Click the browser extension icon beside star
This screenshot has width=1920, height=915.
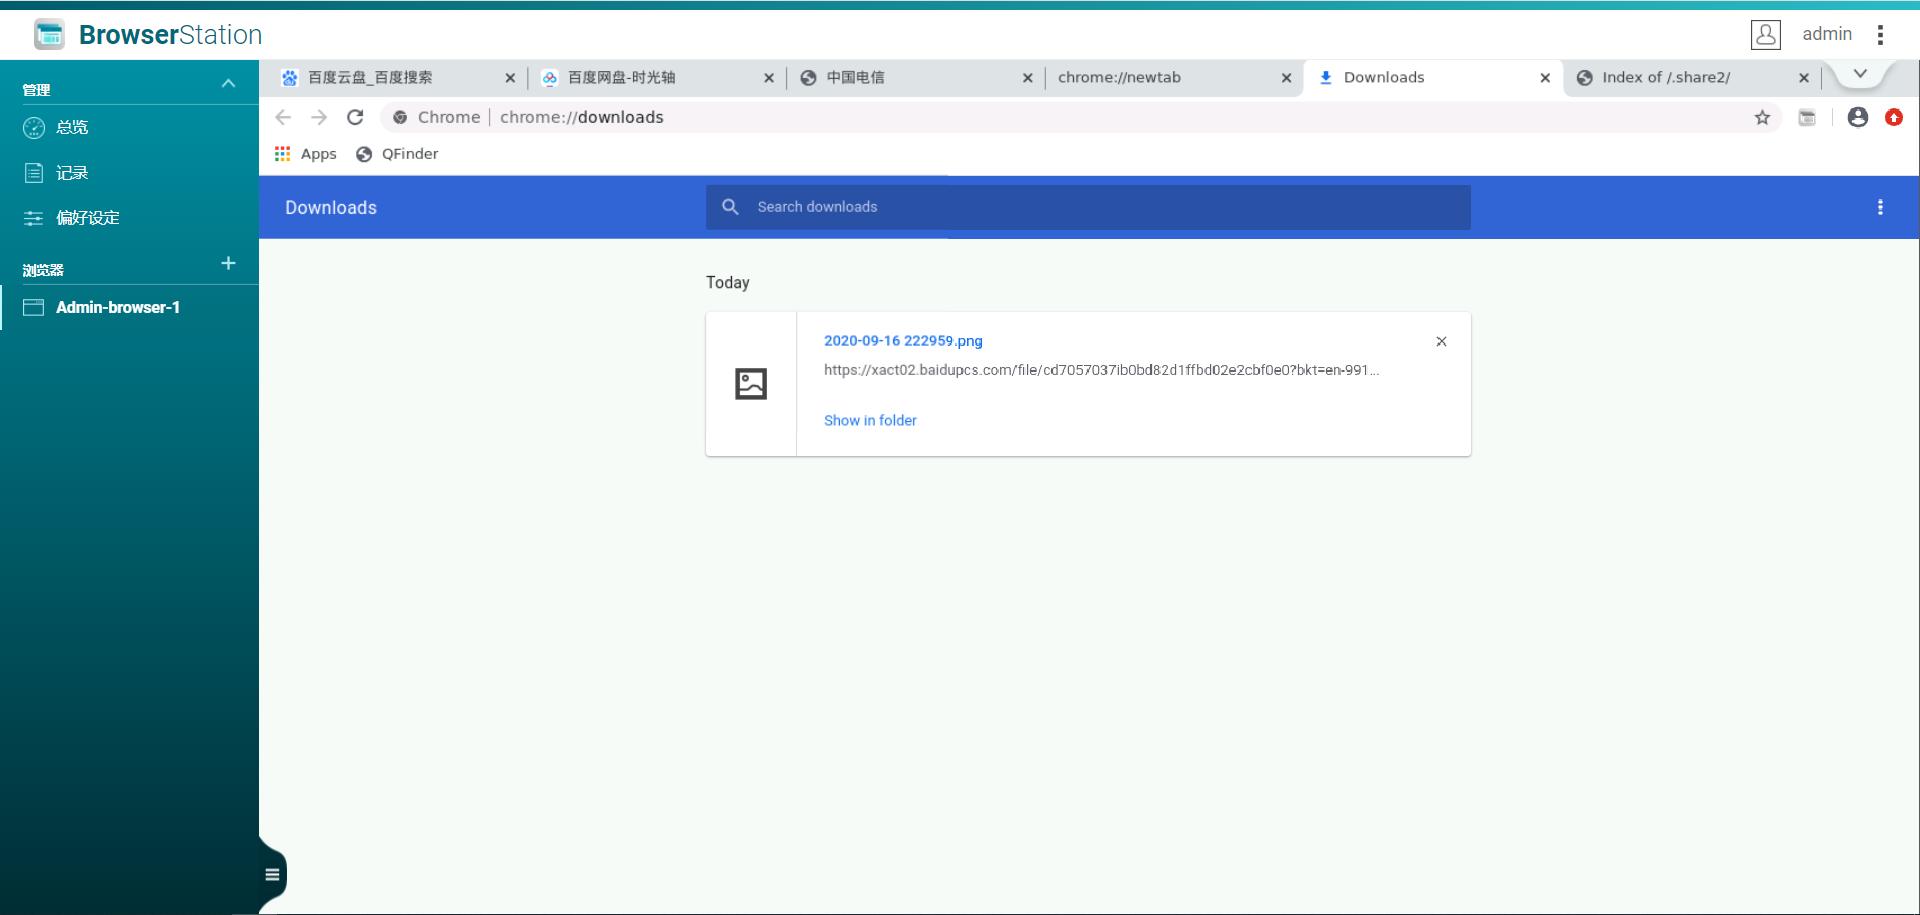pyautogui.click(x=1807, y=117)
